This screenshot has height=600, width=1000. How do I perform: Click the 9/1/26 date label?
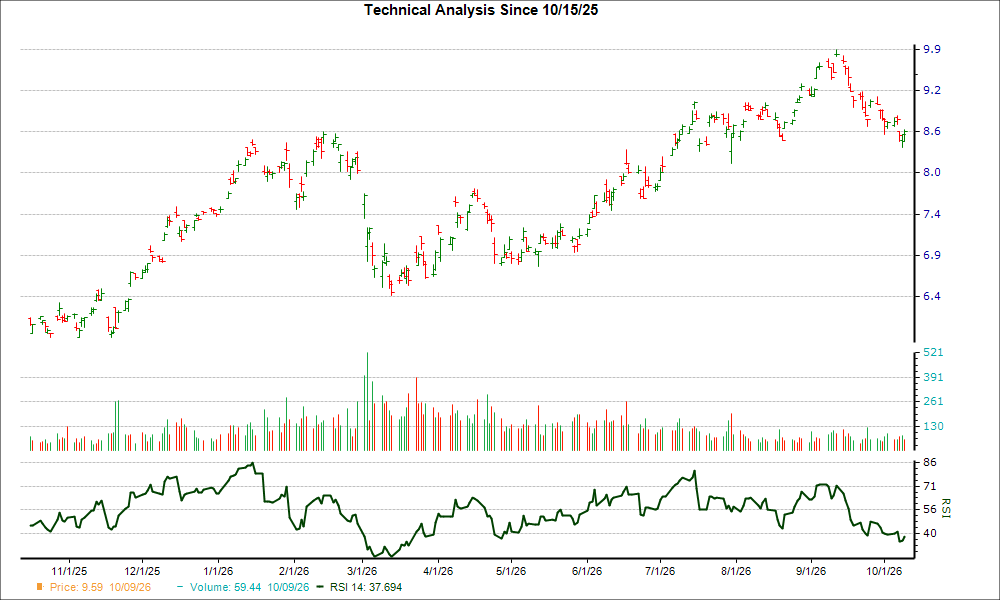[x=811, y=571]
